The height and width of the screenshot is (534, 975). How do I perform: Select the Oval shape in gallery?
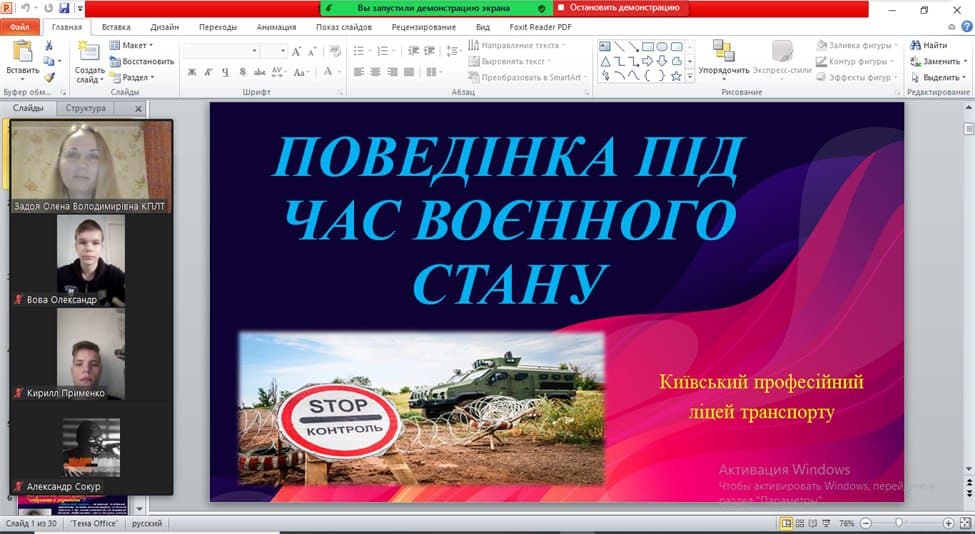[662, 47]
